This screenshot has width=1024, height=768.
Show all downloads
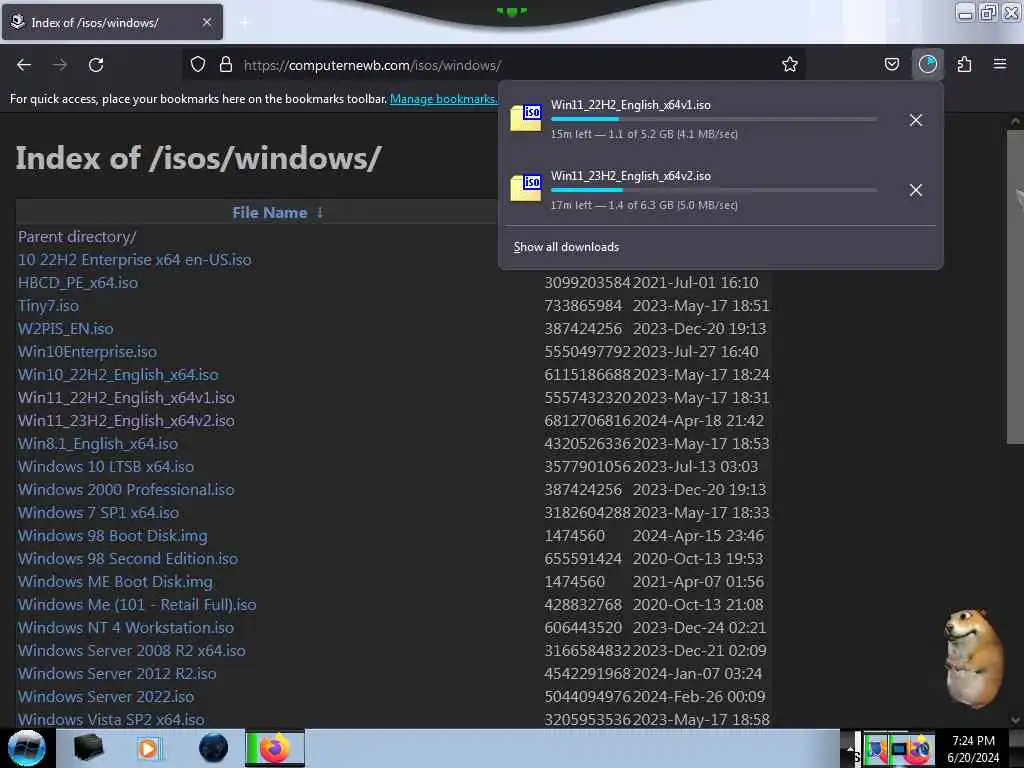[x=566, y=247]
